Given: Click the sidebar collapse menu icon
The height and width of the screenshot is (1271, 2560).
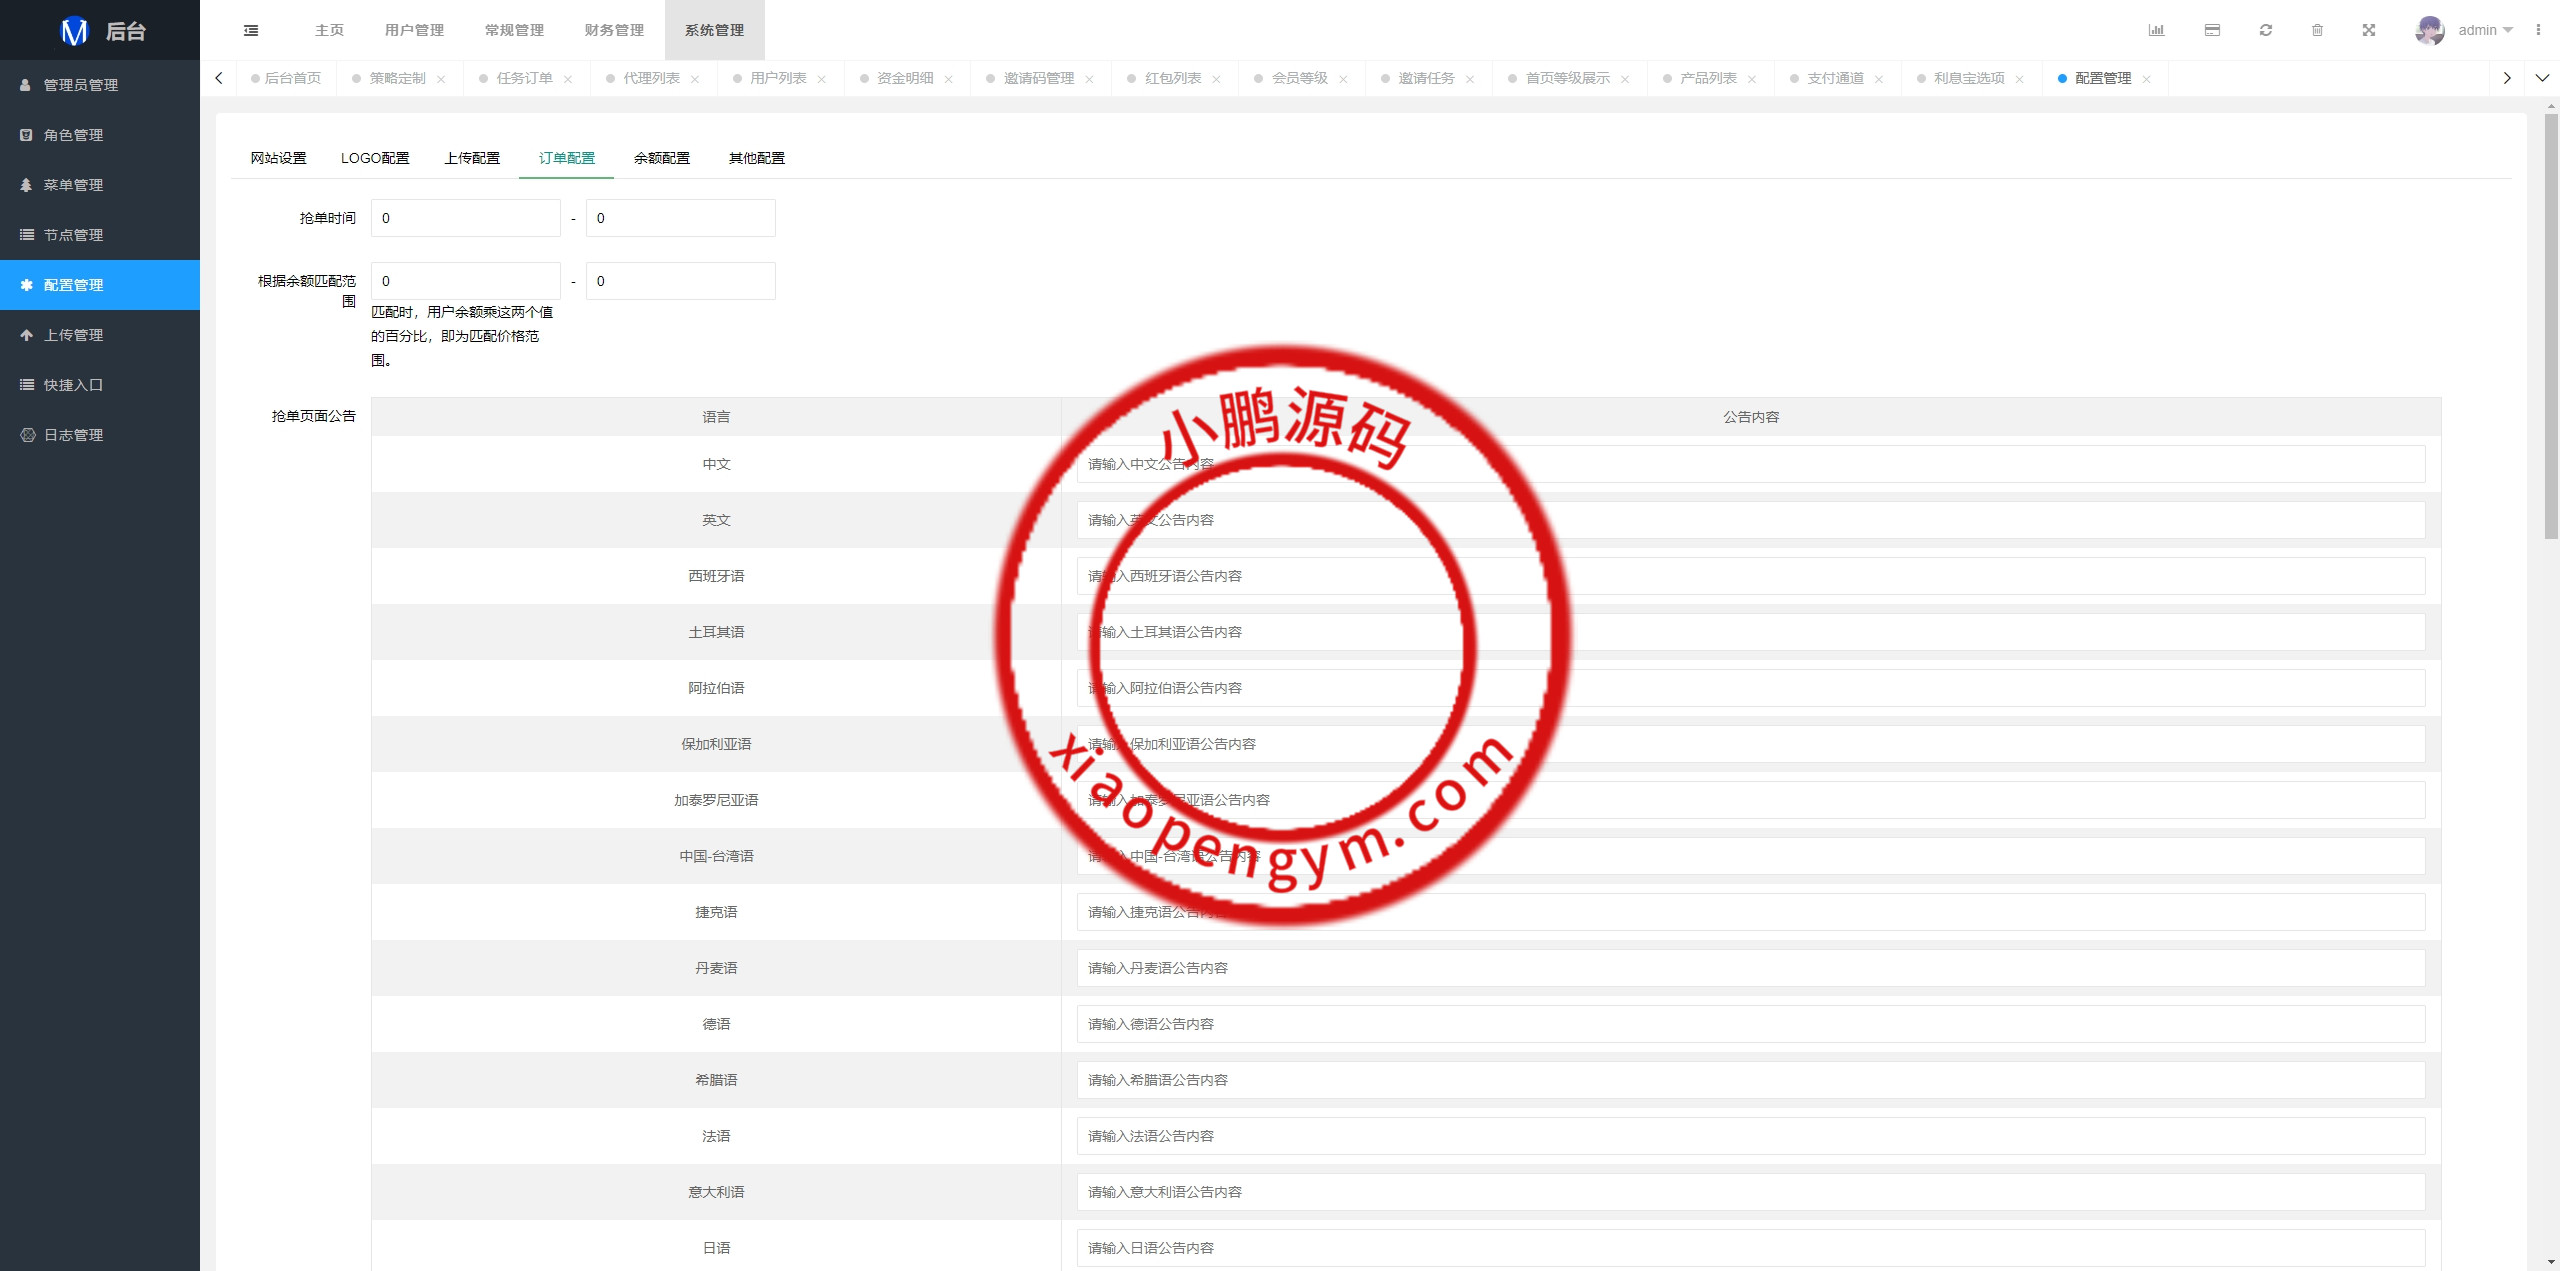Looking at the screenshot, I should pos(251,30).
